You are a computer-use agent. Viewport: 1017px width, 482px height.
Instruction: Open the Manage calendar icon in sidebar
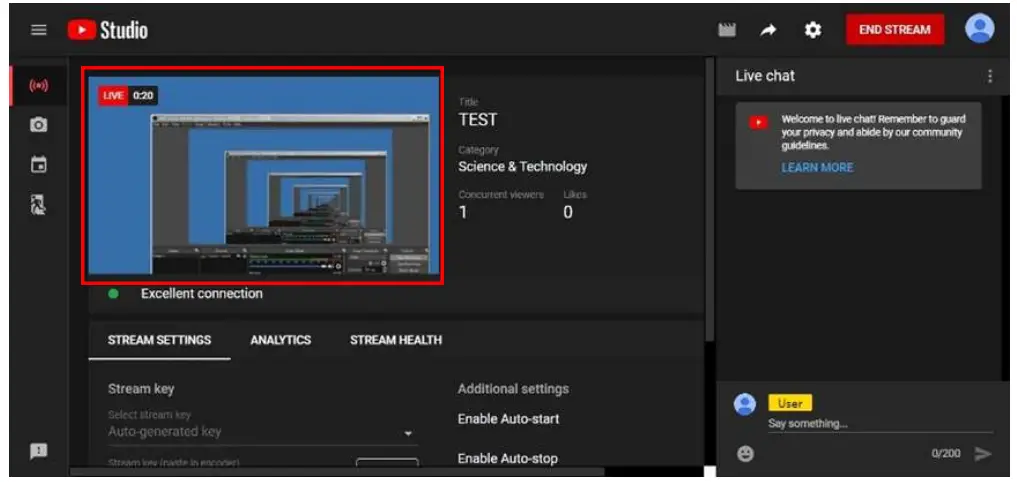(39, 164)
